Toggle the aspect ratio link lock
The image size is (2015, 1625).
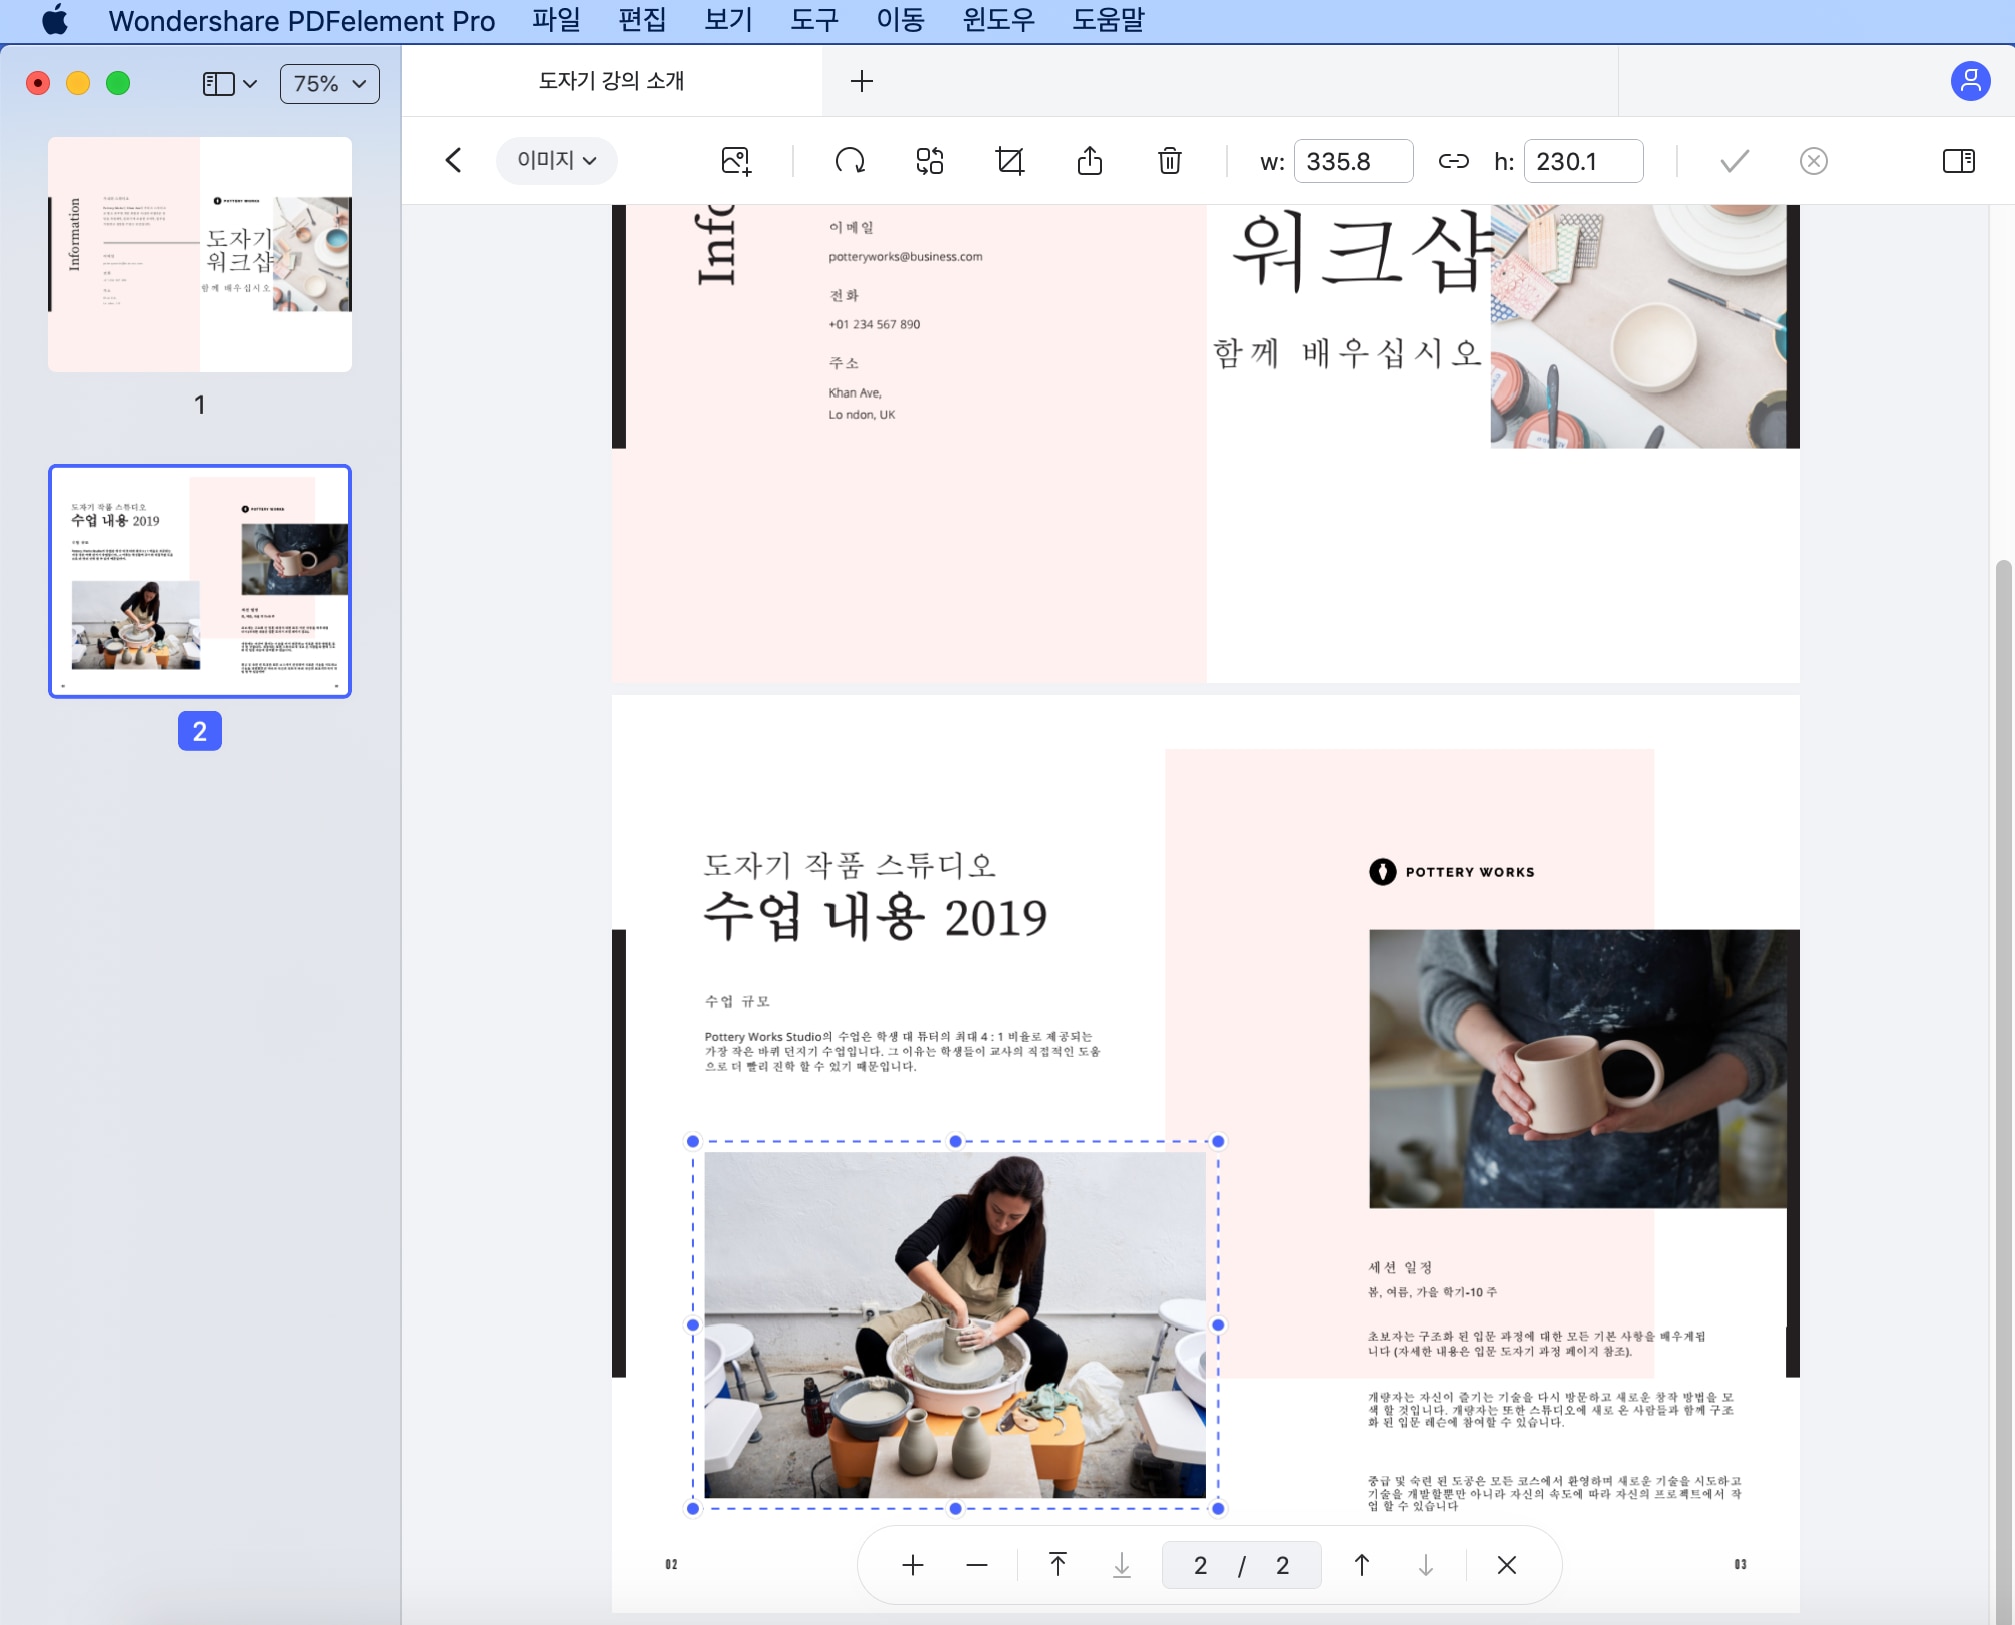(x=1453, y=161)
